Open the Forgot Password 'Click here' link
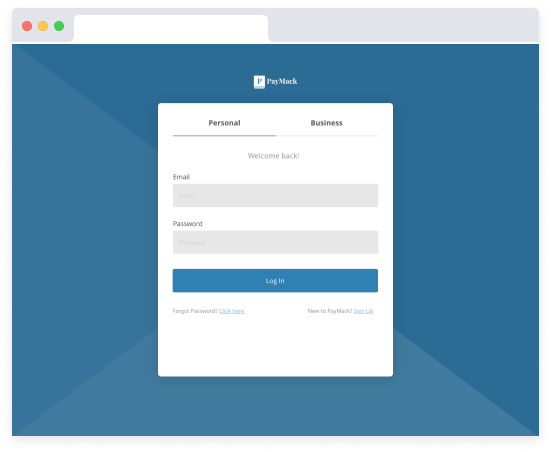Image resolution: width=551 pixels, height=452 pixels. 232,311
